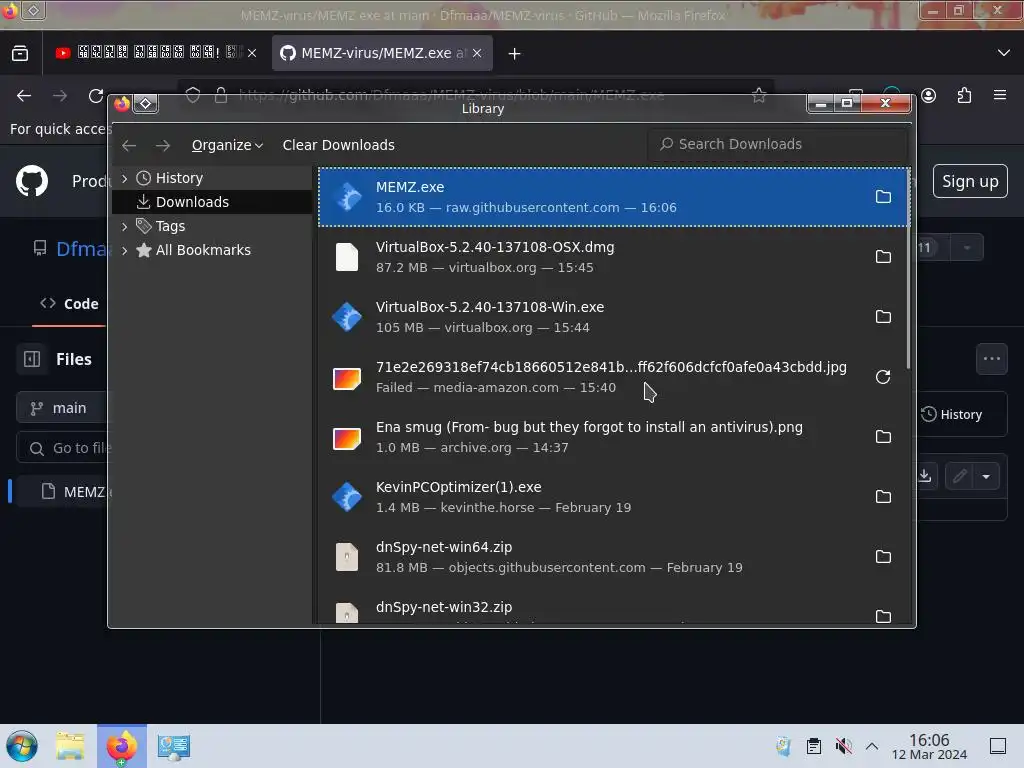Close the YouTube tab

(252, 54)
